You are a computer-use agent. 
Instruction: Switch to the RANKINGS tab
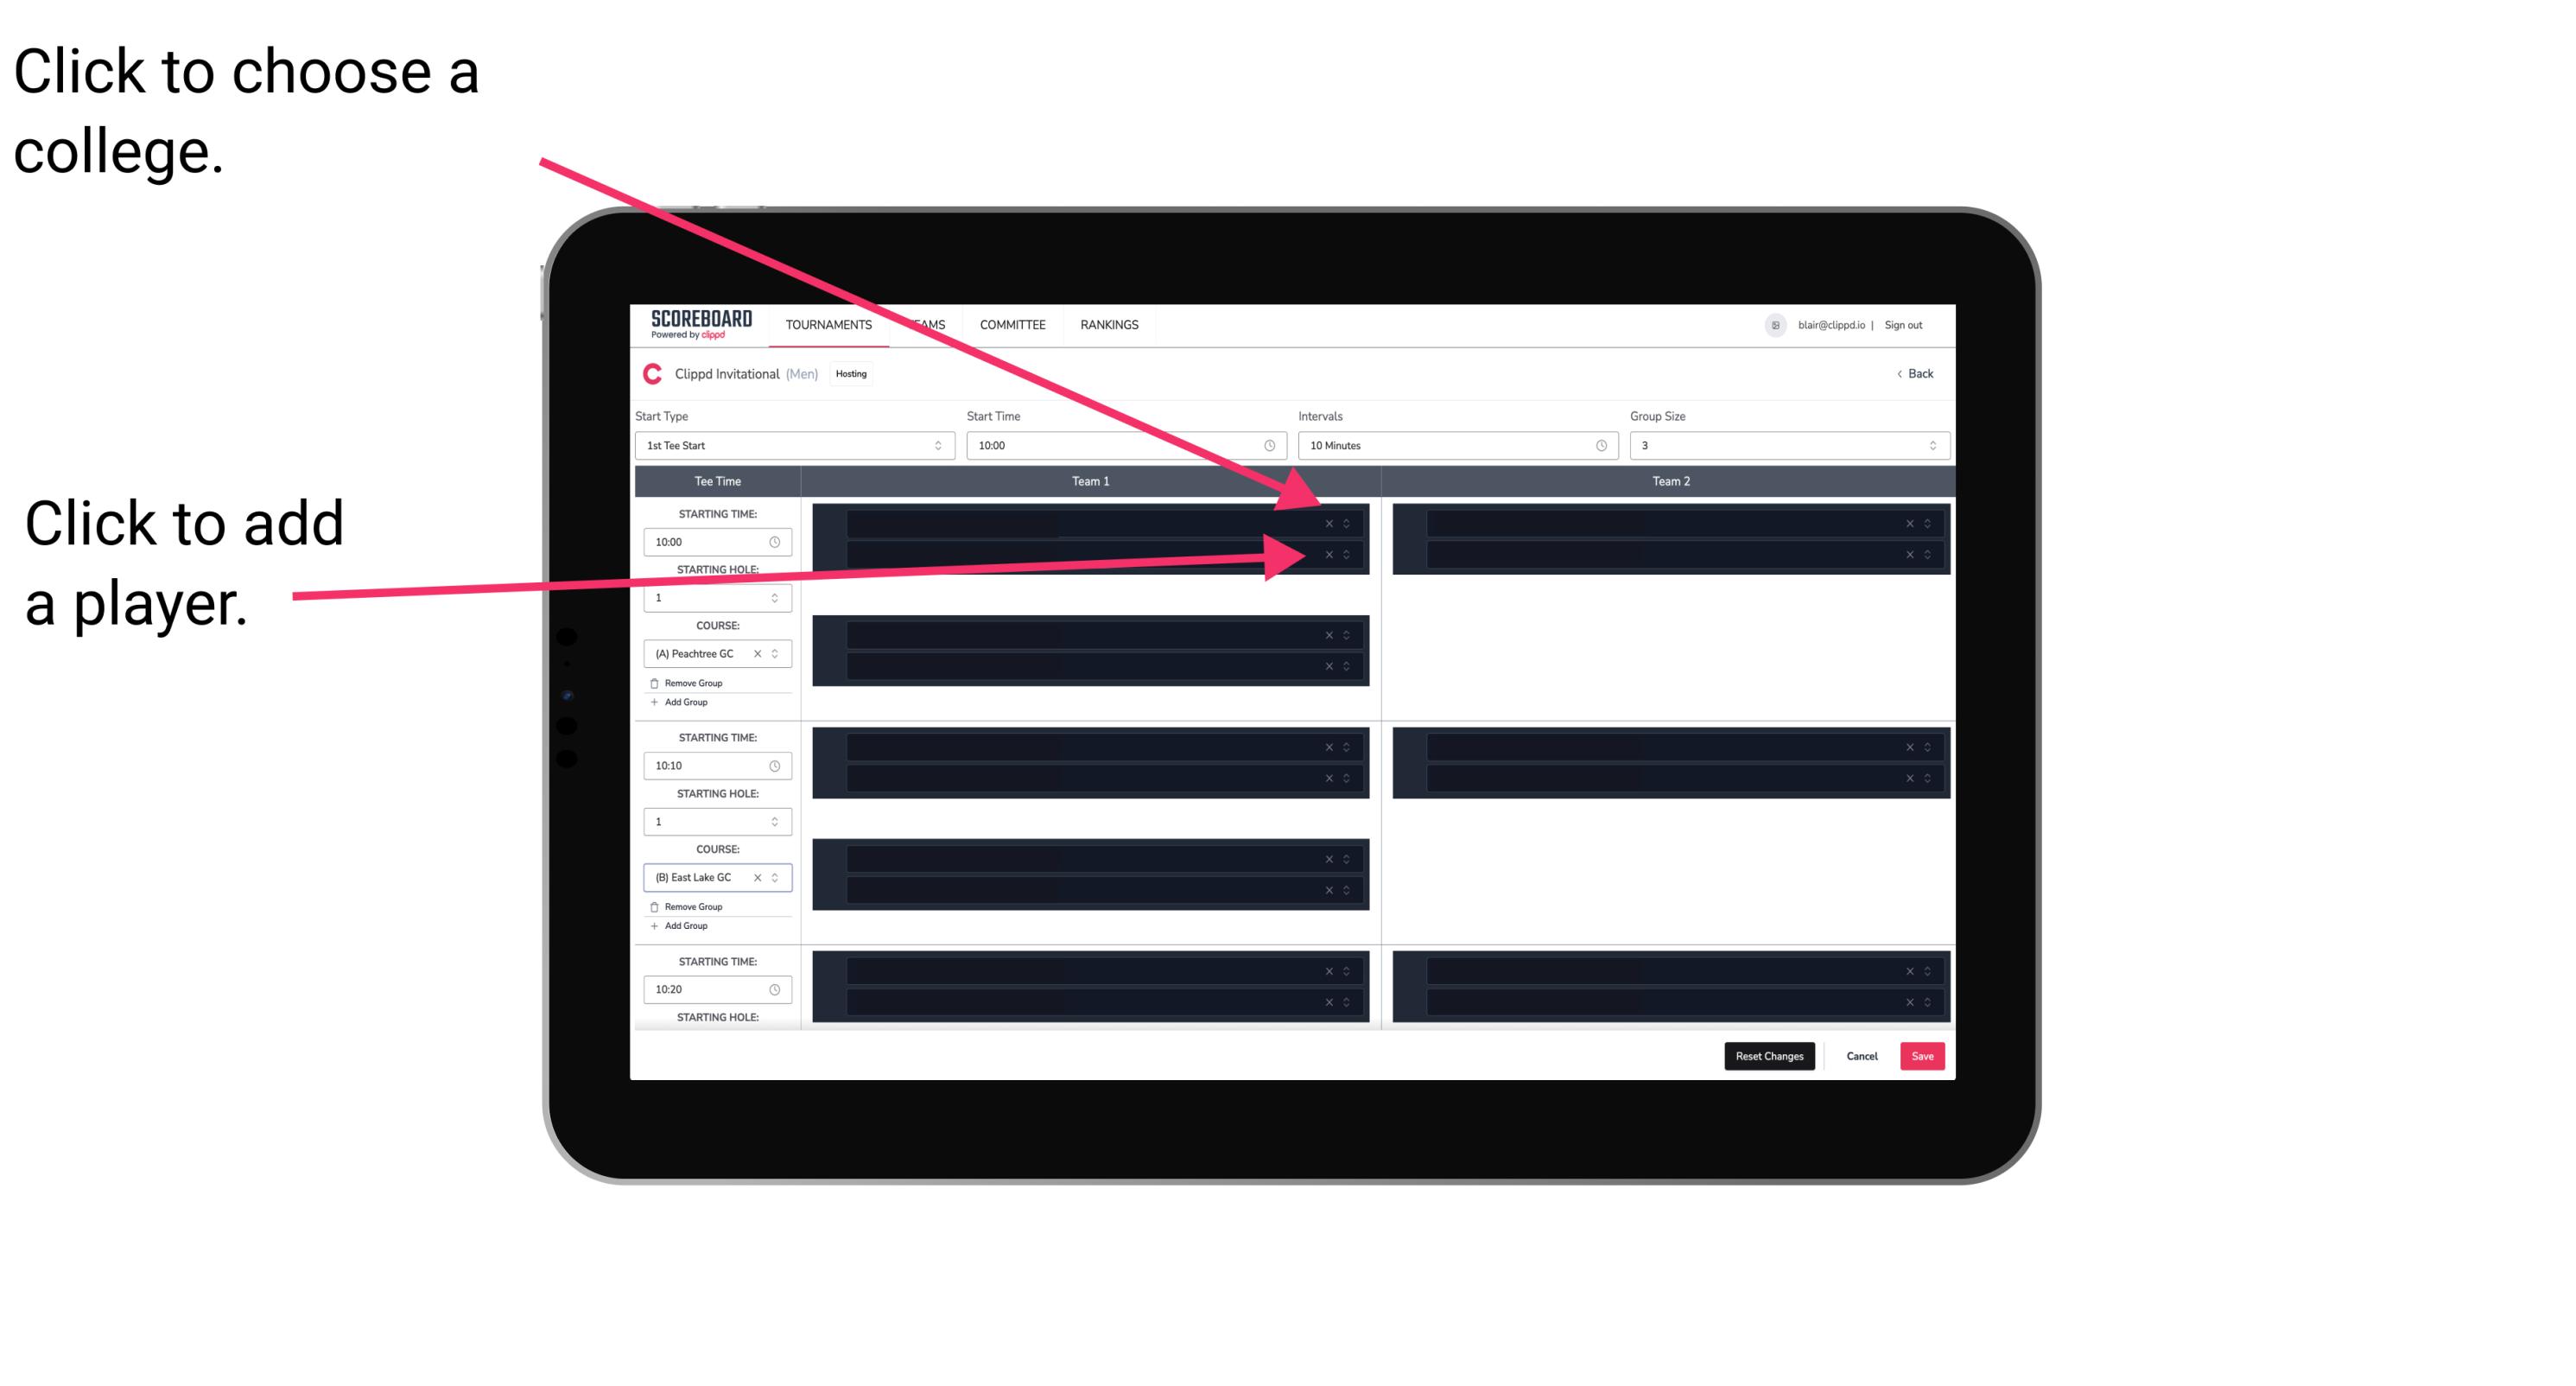click(1111, 324)
